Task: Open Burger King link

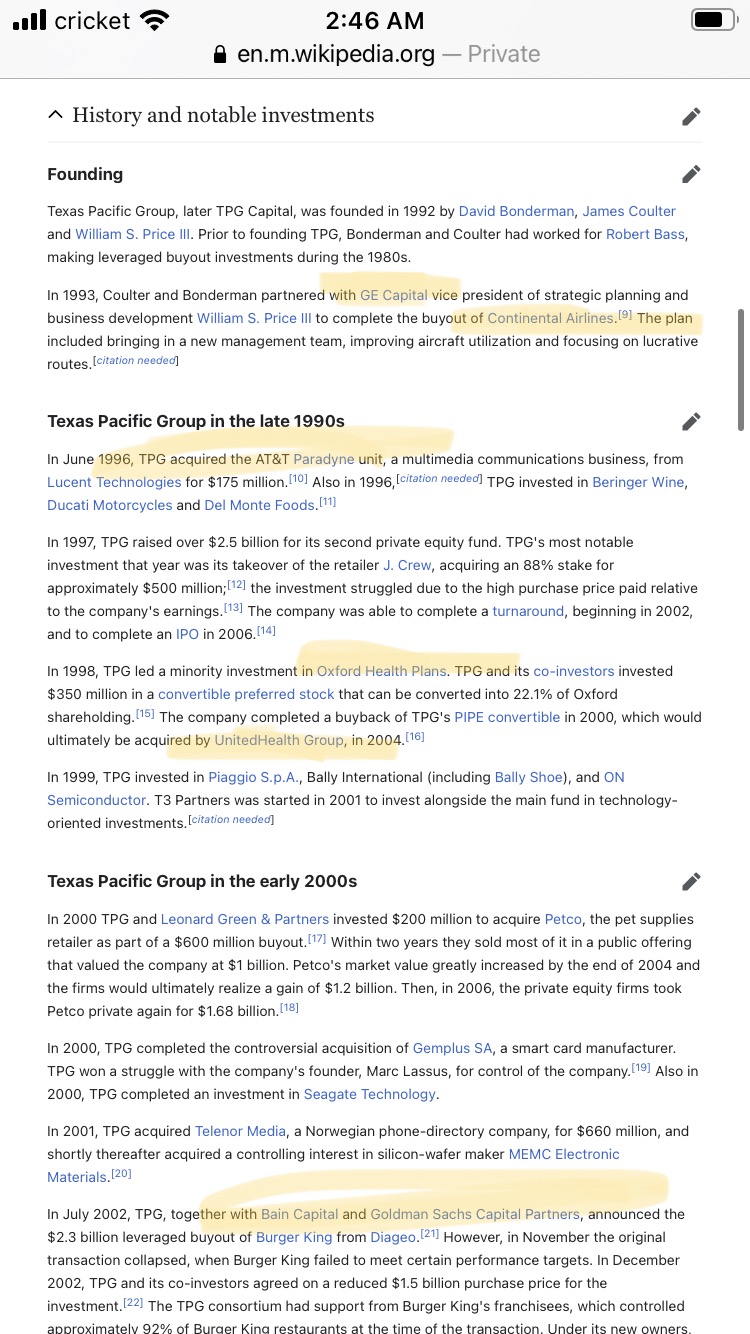Action: click(294, 1237)
